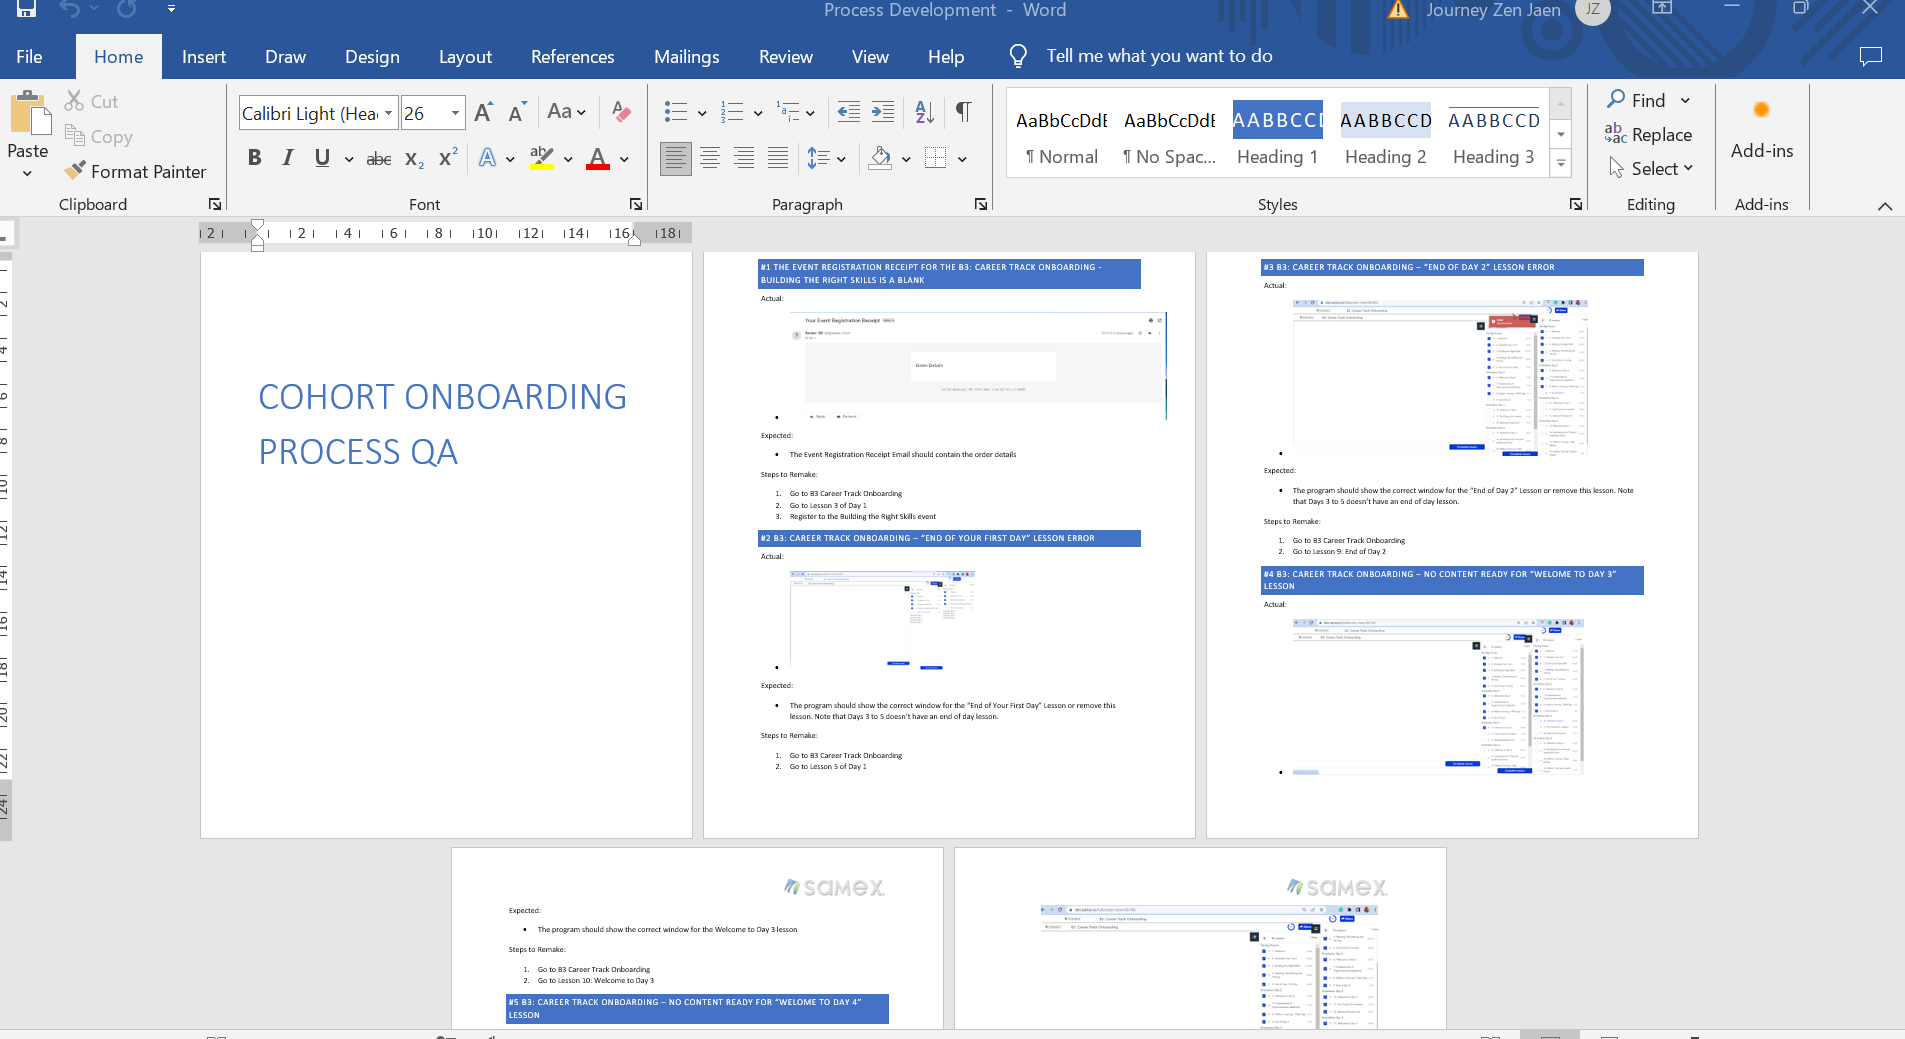Toggle Bold formatting
1905x1039 pixels.
[x=255, y=158]
